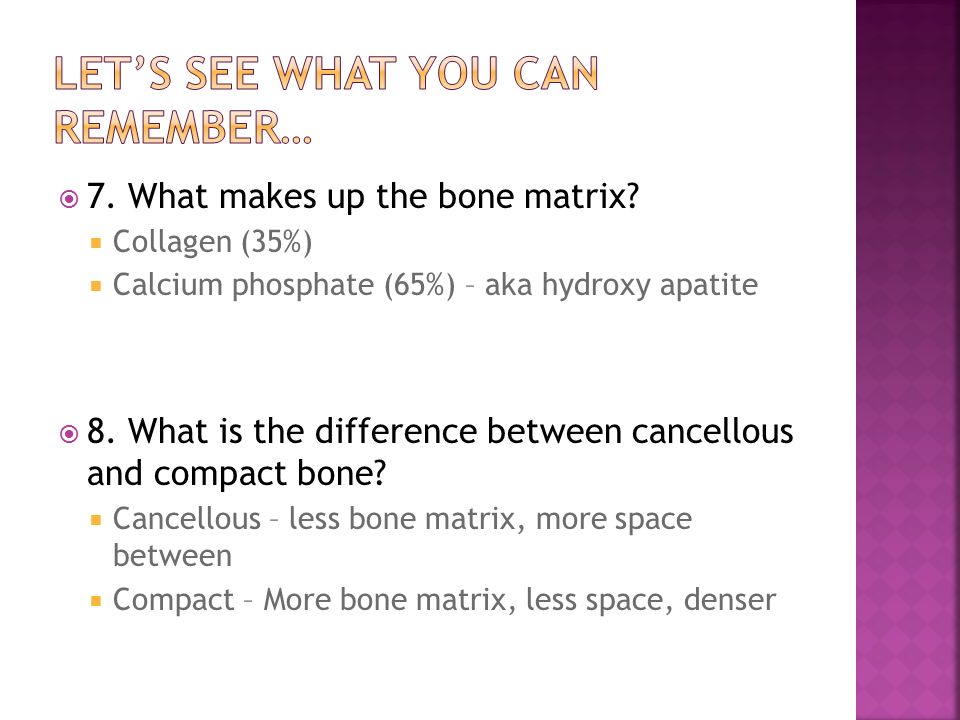
Task: Click the orange square bullet beside Cancellous
Action: tap(96, 520)
